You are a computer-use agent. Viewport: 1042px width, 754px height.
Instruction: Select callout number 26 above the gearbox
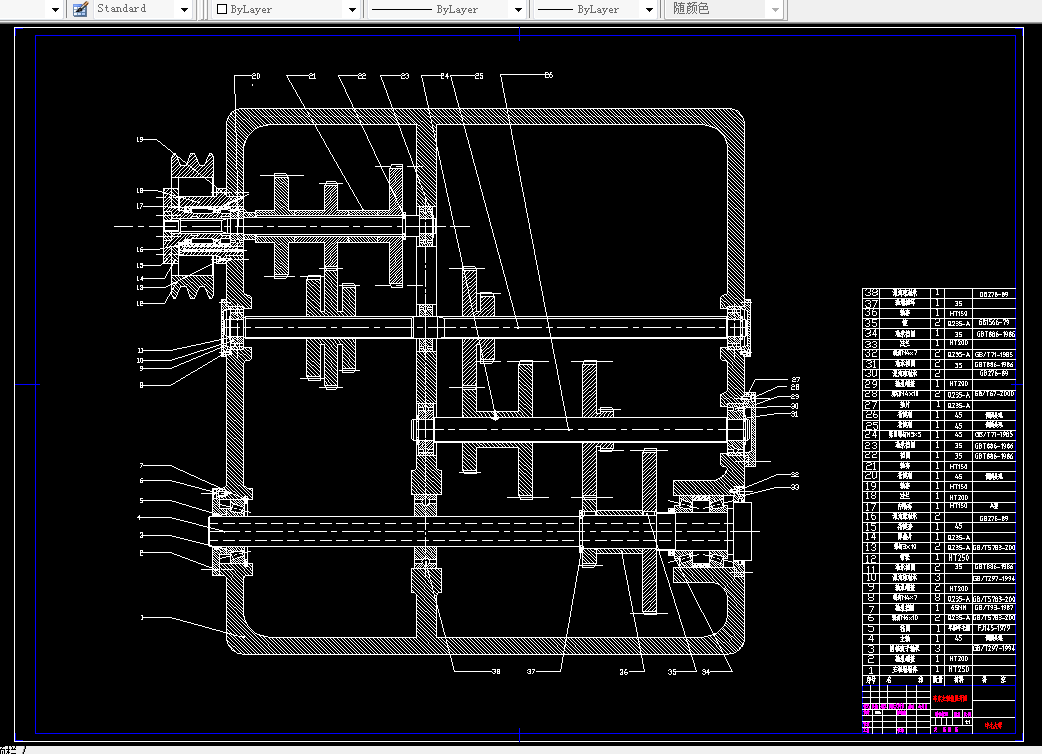coord(548,75)
